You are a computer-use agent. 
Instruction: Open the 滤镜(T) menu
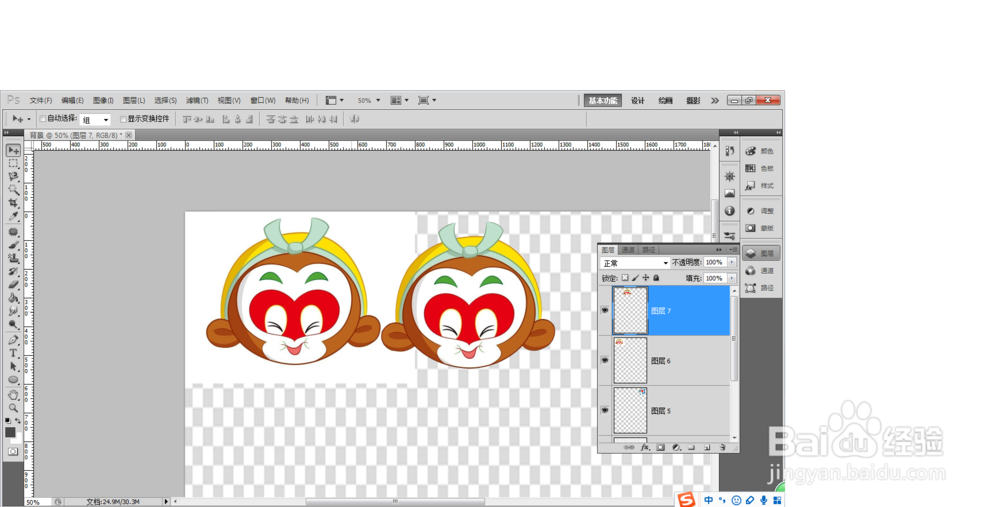197,100
